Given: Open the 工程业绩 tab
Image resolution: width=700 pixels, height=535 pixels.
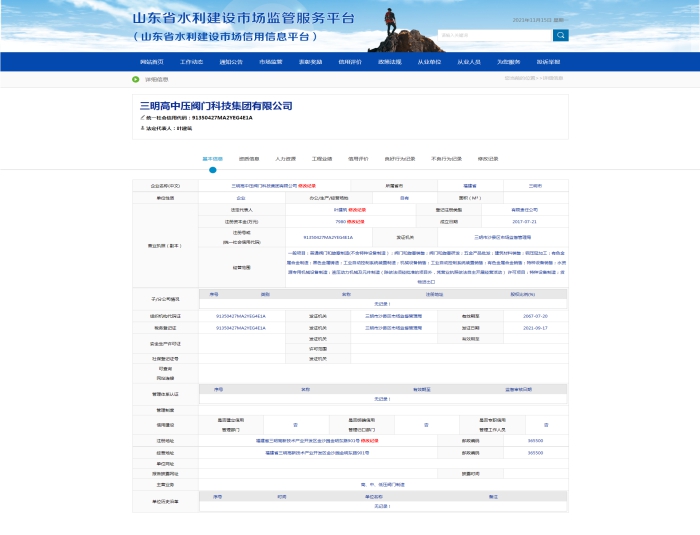Looking at the screenshot, I should point(322,158).
